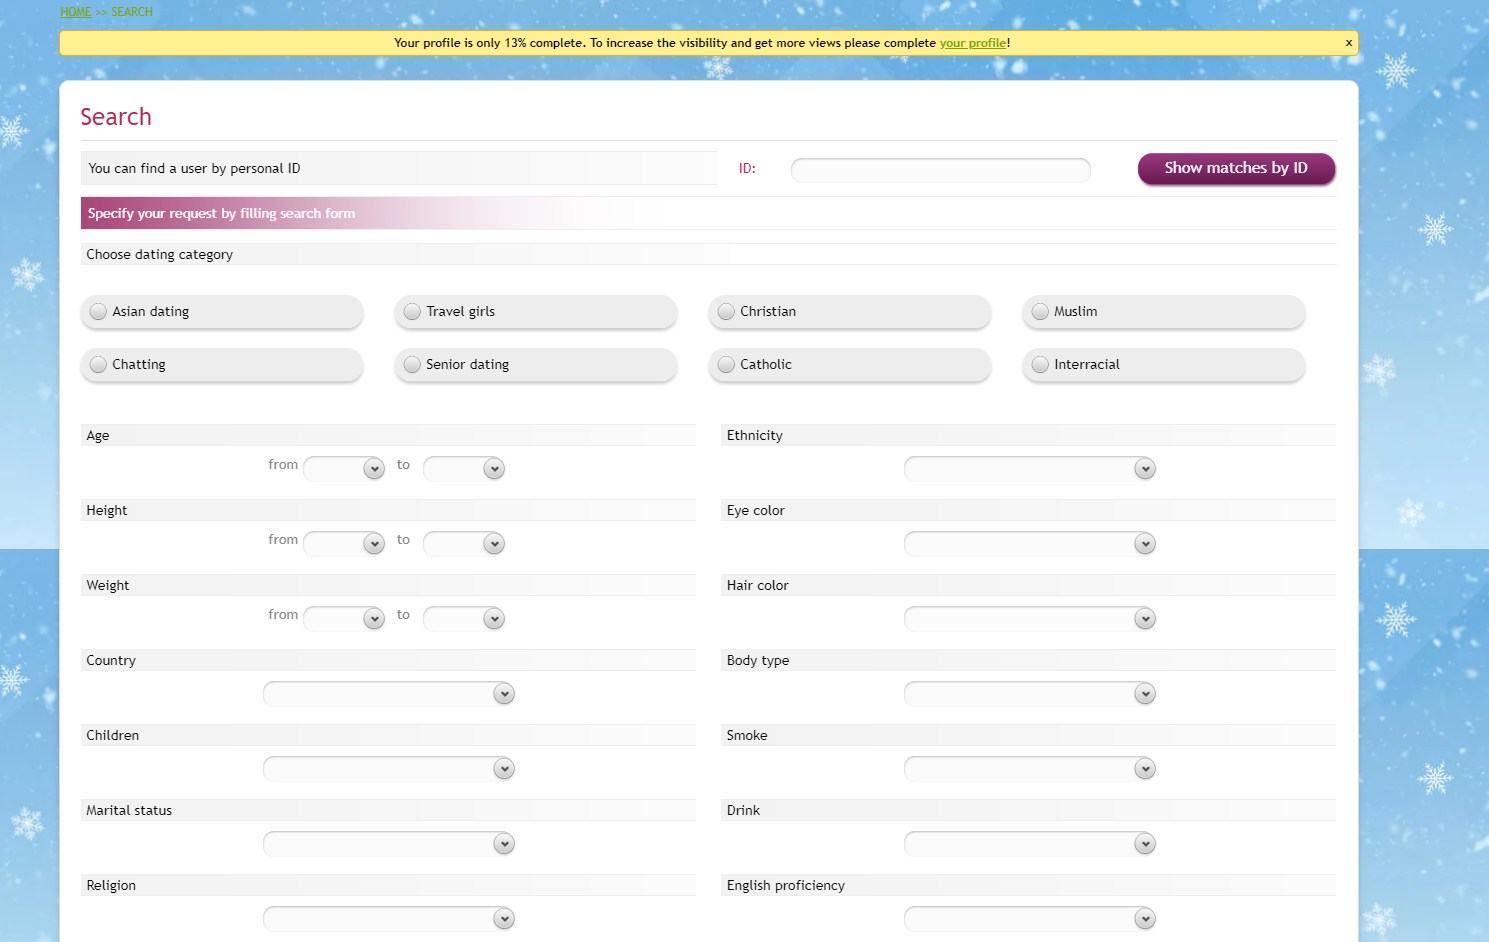Expand the Country dropdown
This screenshot has width=1489, height=942.
(389, 693)
